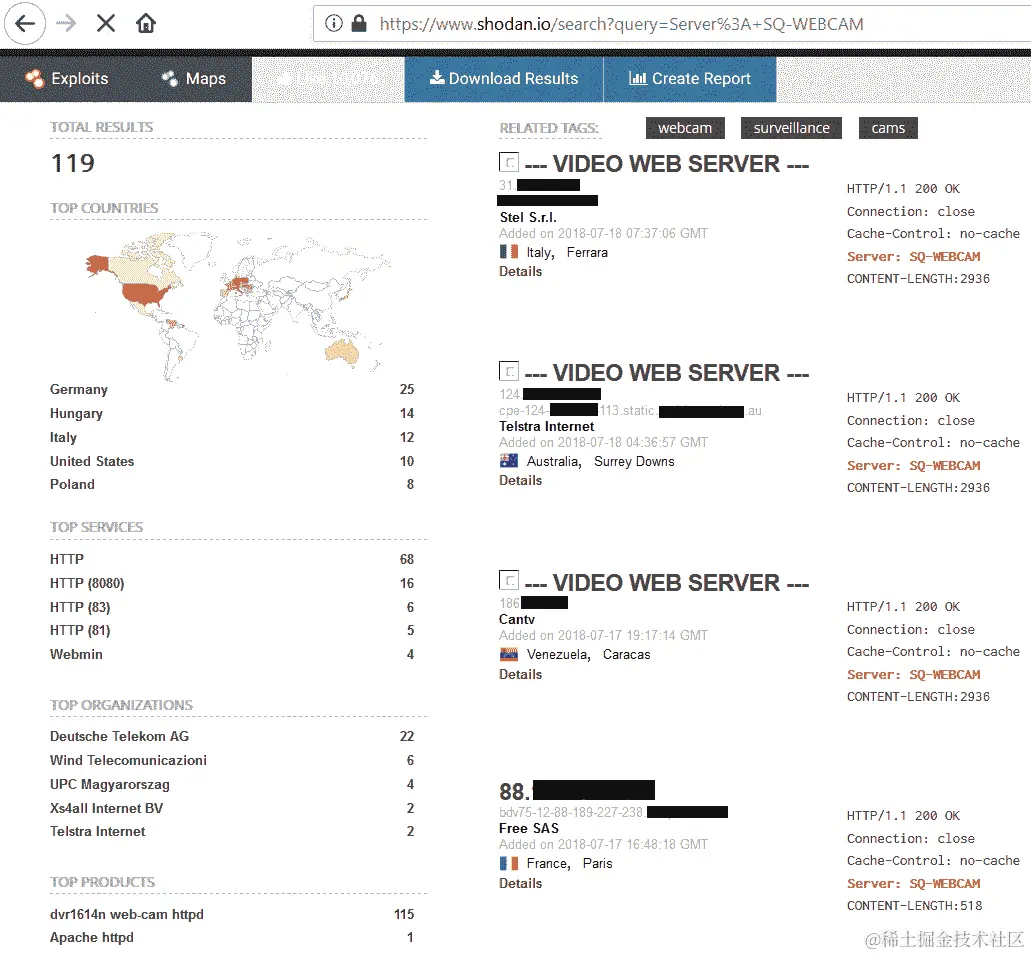Click the Italy flag icon
The image size is (1031, 956).
click(x=509, y=252)
